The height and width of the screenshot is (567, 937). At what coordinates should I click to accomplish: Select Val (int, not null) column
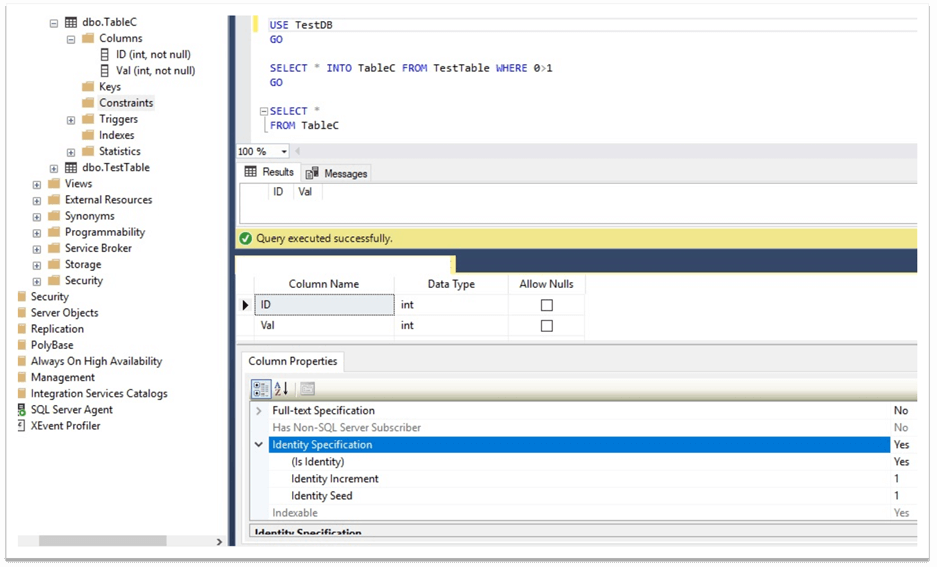pyautogui.click(x=155, y=71)
